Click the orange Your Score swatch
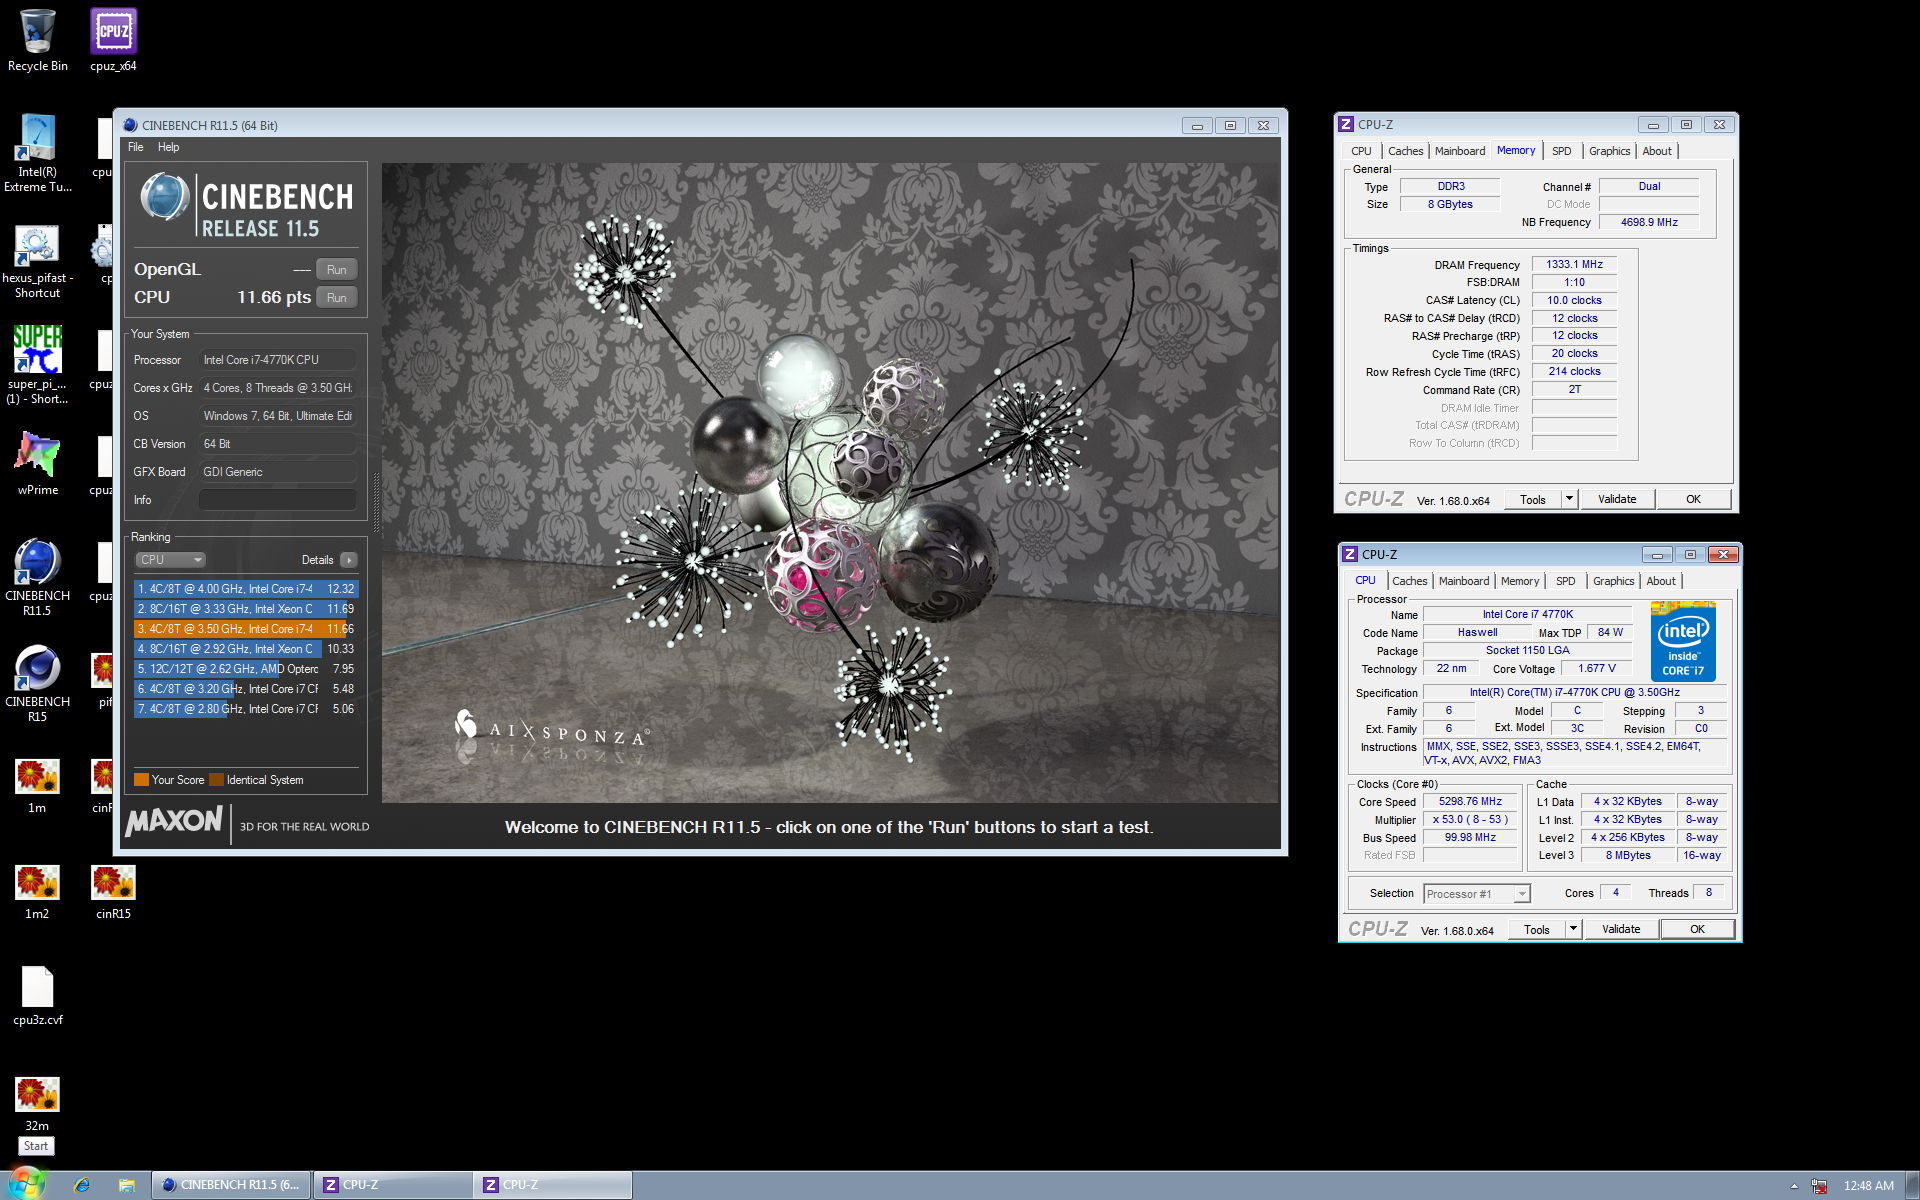The width and height of the screenshot is (1920, 1200). tap(141, 780)
